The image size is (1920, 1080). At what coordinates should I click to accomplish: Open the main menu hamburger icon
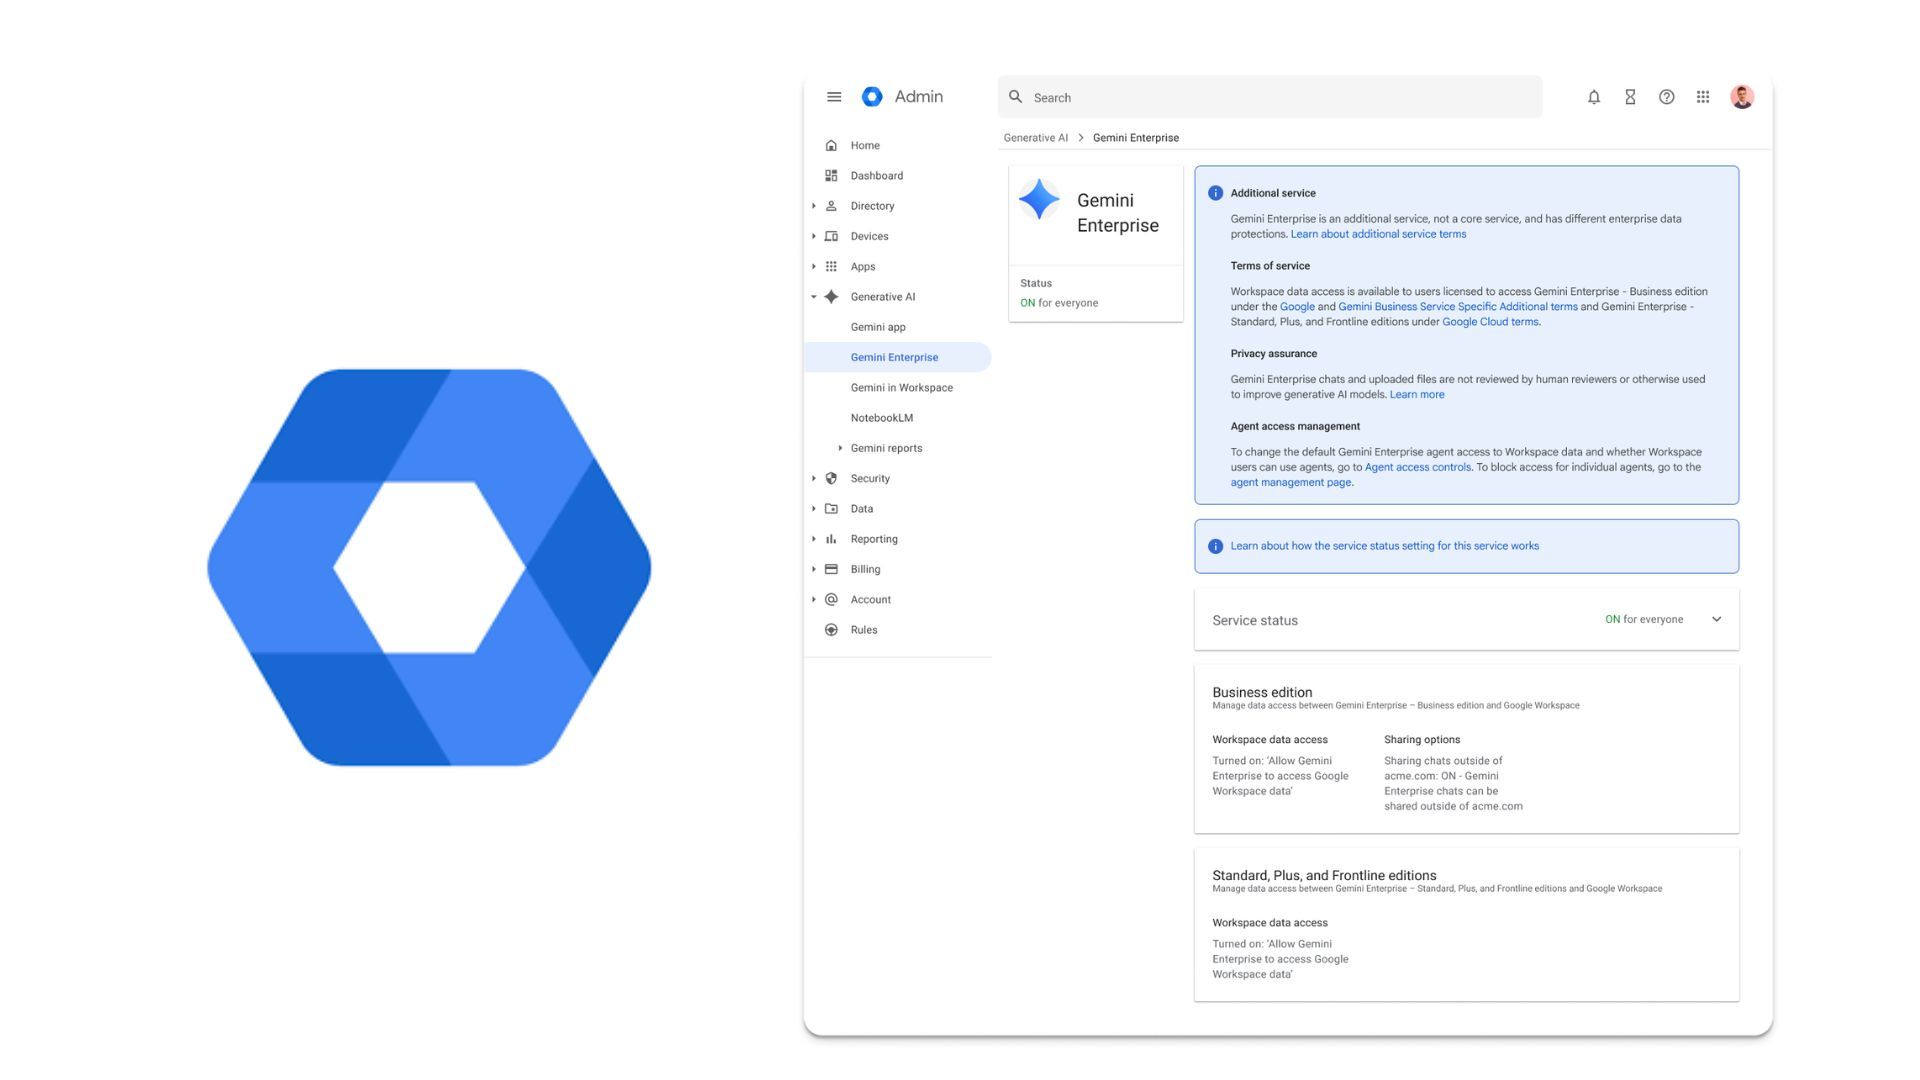(834, 97)
